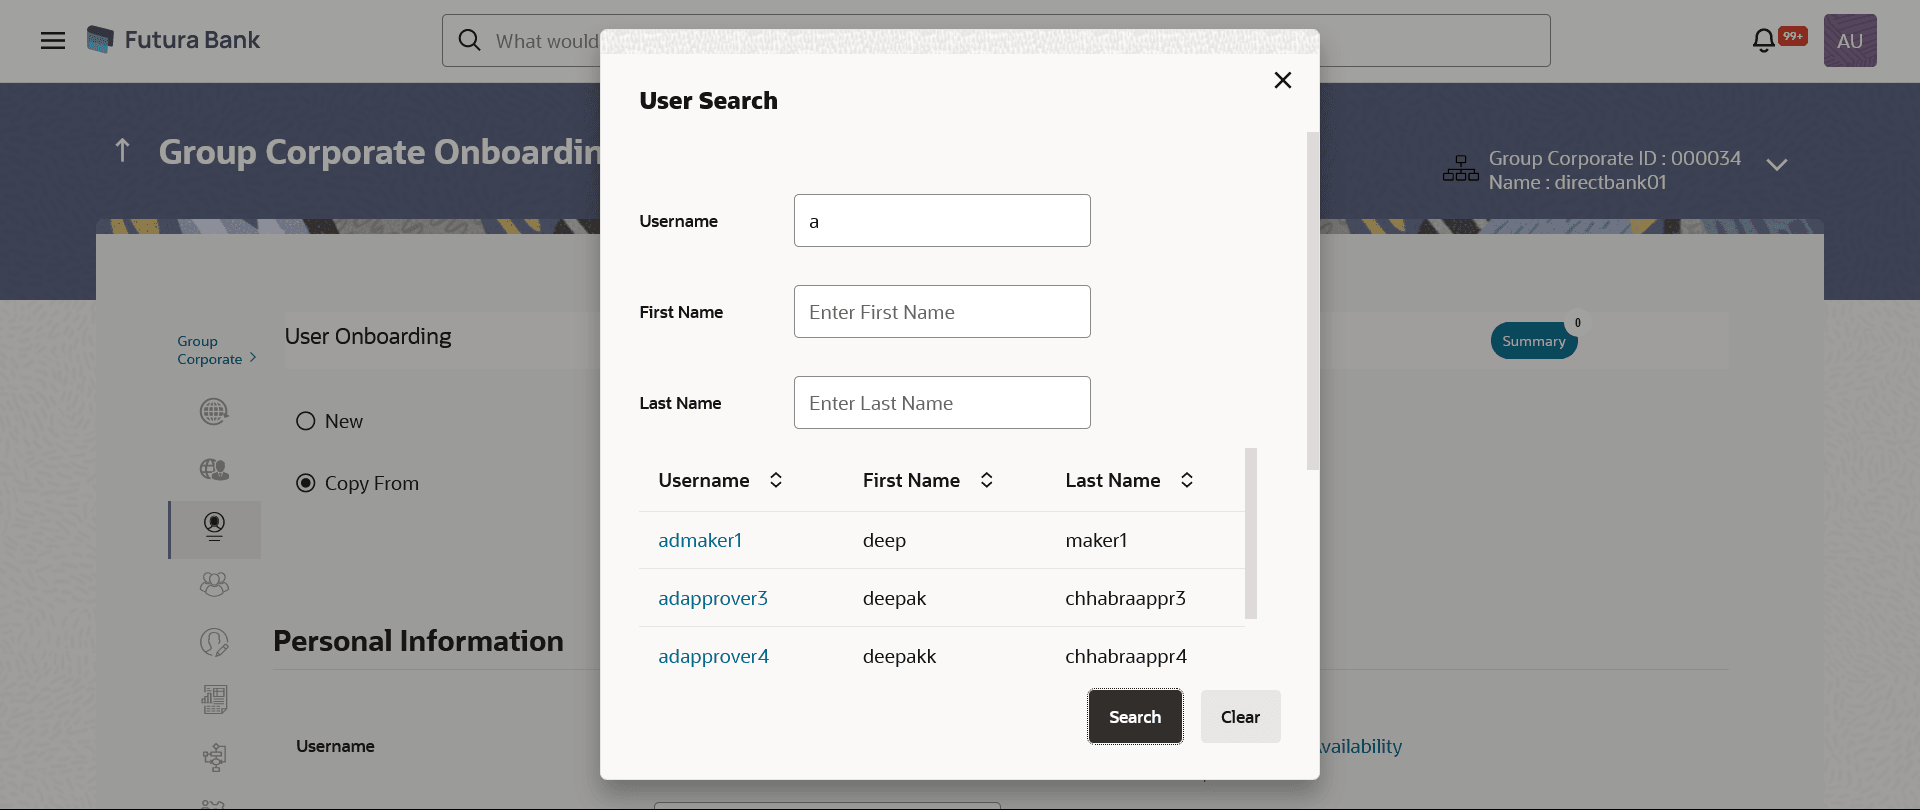Image resolution: width=1920 pixels, height=810 pixels.
Task: Expand the Group Corporate ID dropdown chevron
Action: pyautogui.click(x=1777, y=165)
